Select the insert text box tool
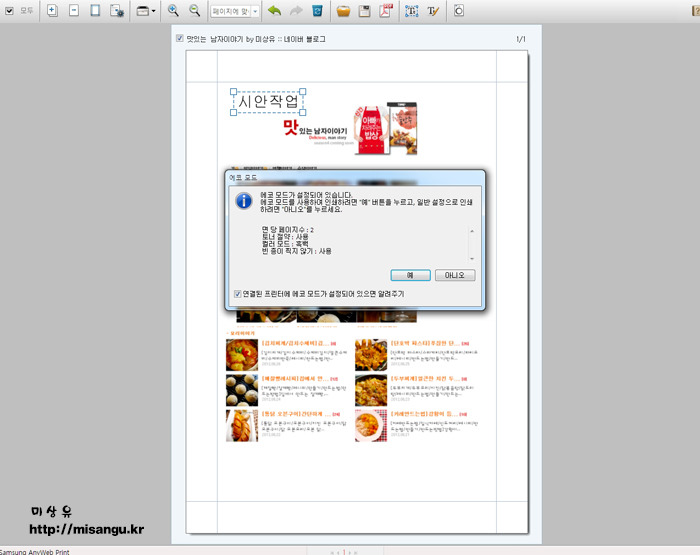This screenshot has height=555, width=700. (x=412, y=11)
